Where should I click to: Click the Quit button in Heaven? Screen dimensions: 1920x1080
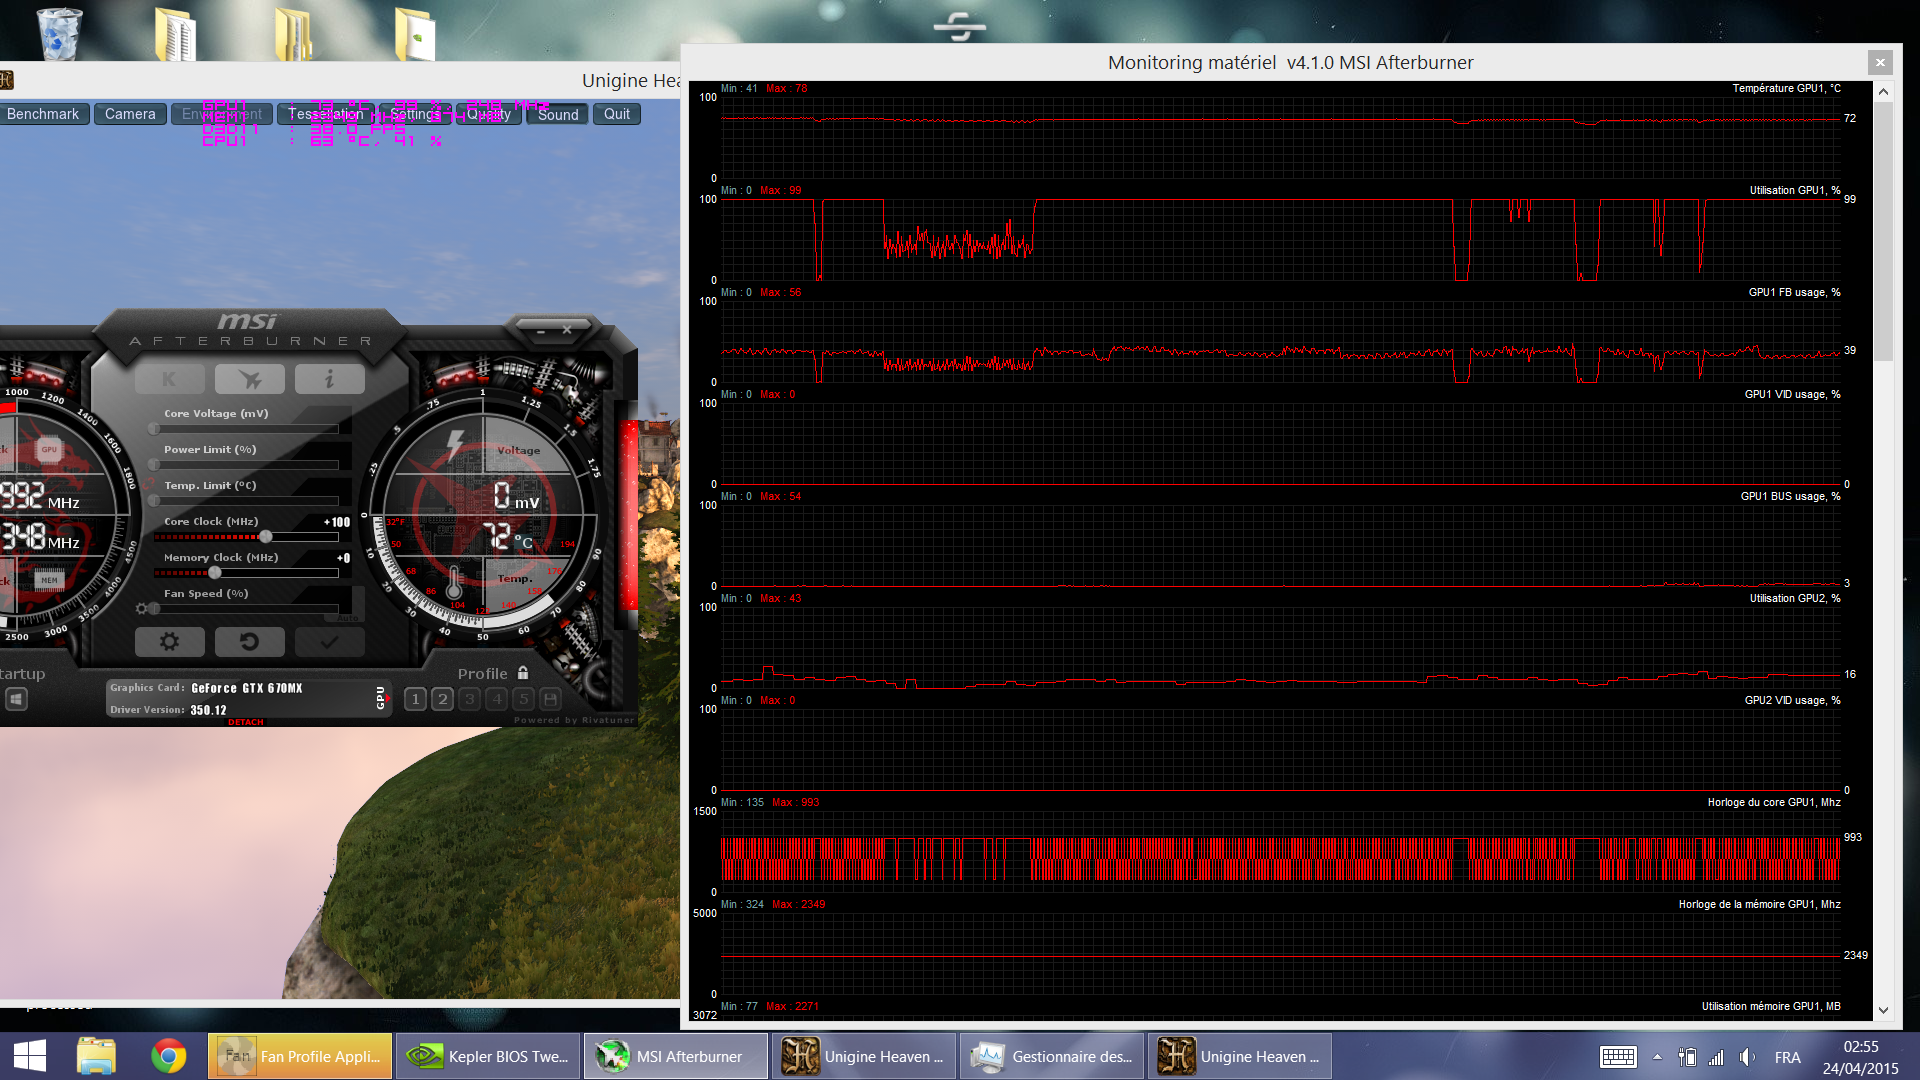[617, 114]
